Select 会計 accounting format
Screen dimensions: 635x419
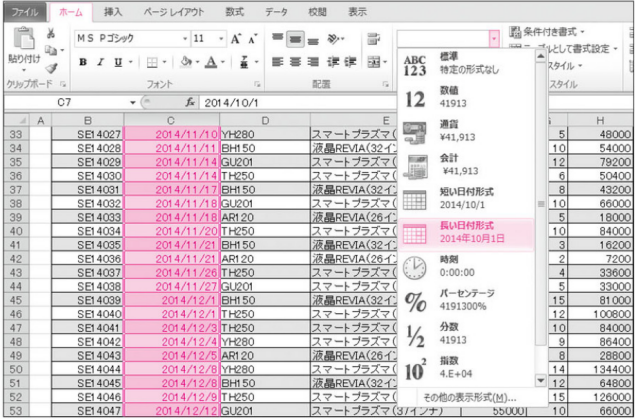467,165
